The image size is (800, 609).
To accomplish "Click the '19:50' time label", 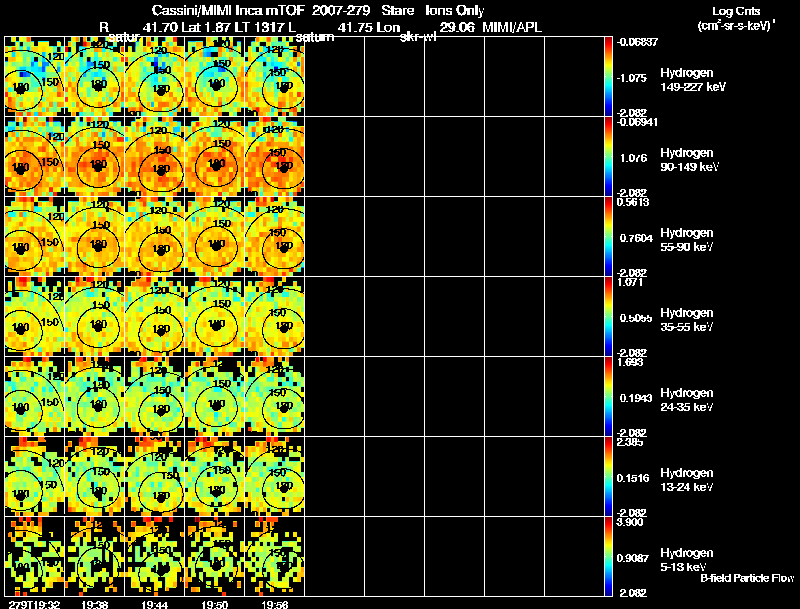I will (214, 604).
